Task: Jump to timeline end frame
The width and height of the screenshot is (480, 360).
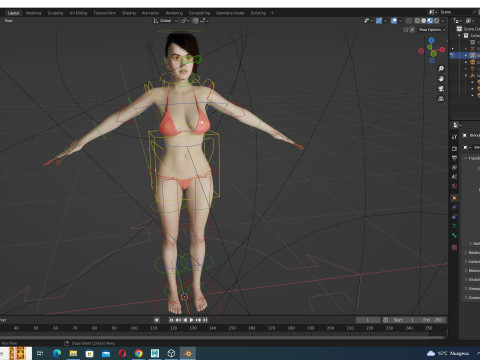Action: click(x=205, y=320)
